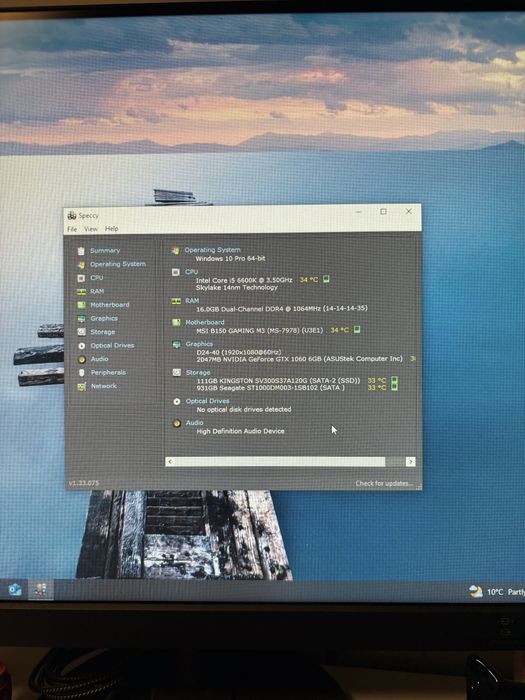
Task: Click the Audio heading link in summary
Action: coord(195,423)
